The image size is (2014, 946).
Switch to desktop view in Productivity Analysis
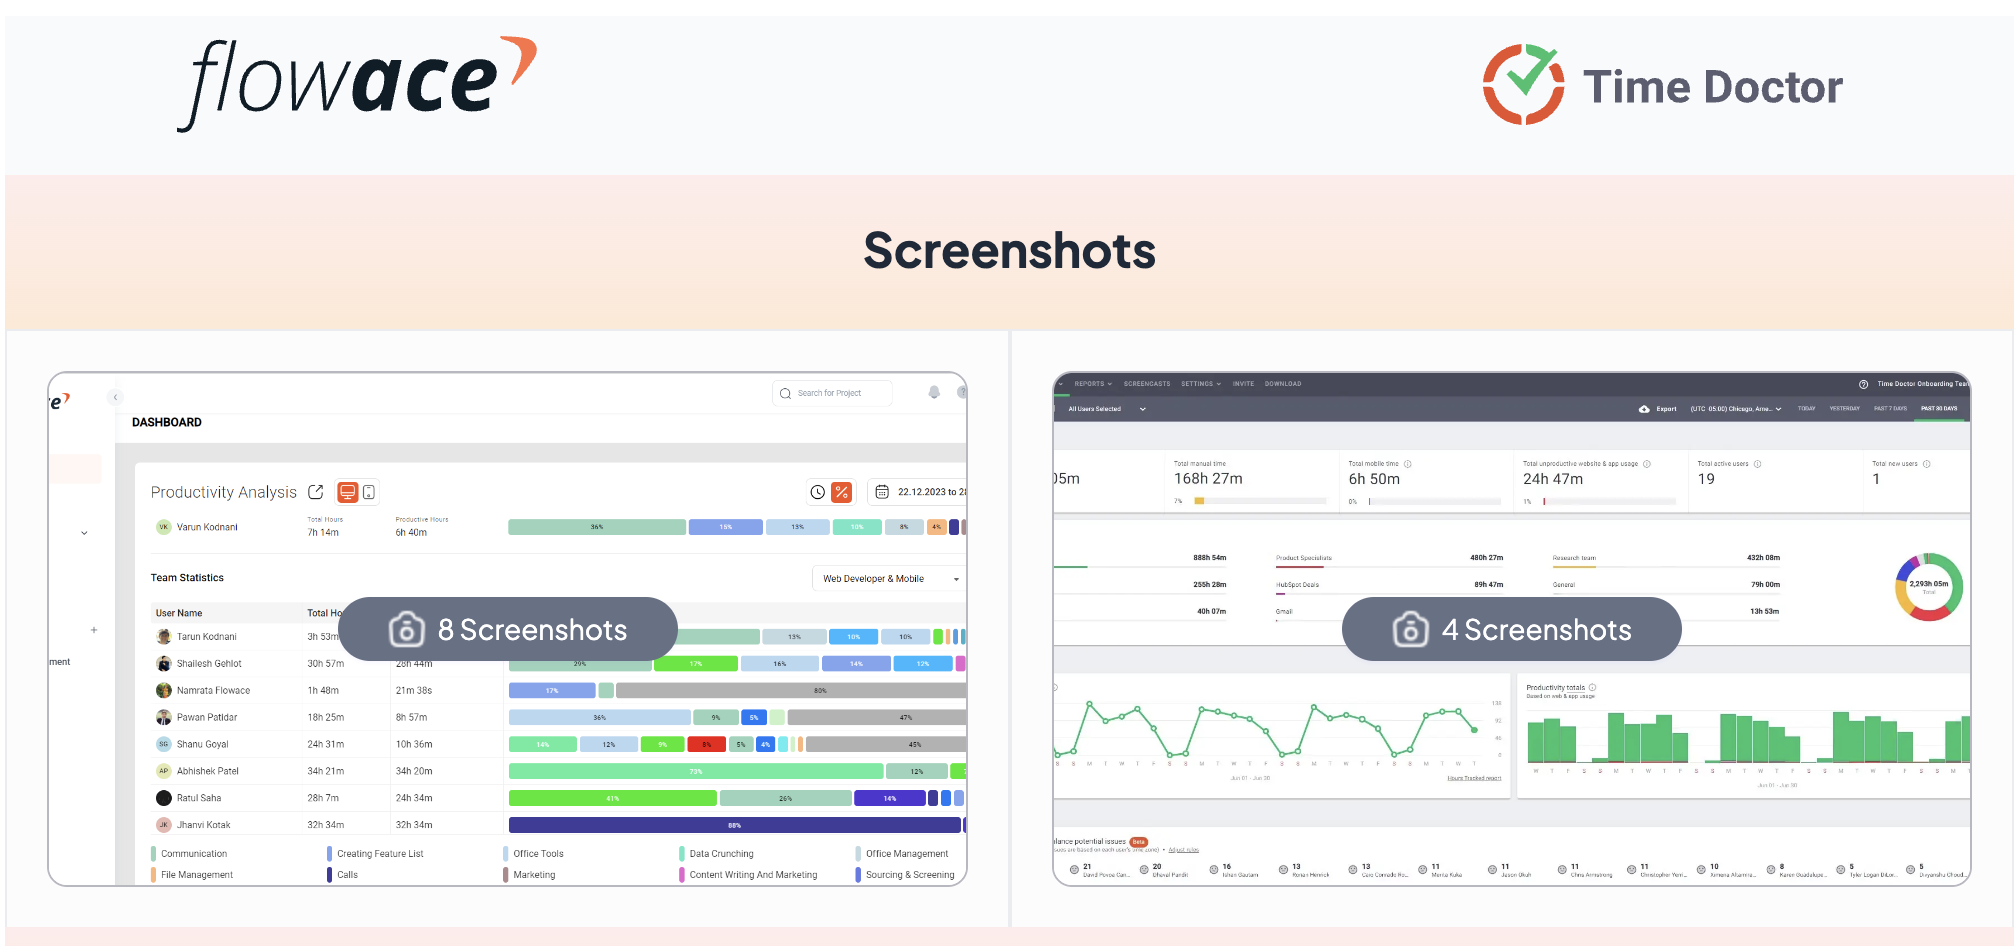[348, 492]
